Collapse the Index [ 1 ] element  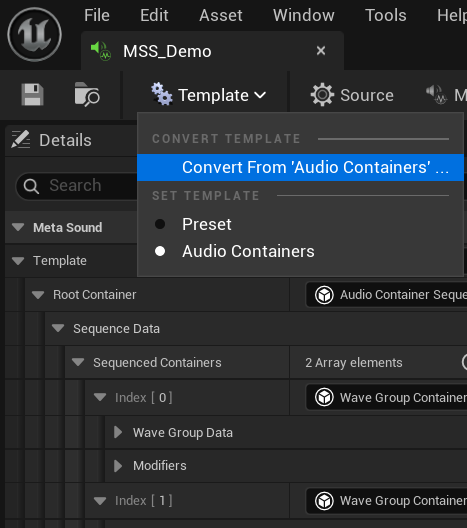100,501
